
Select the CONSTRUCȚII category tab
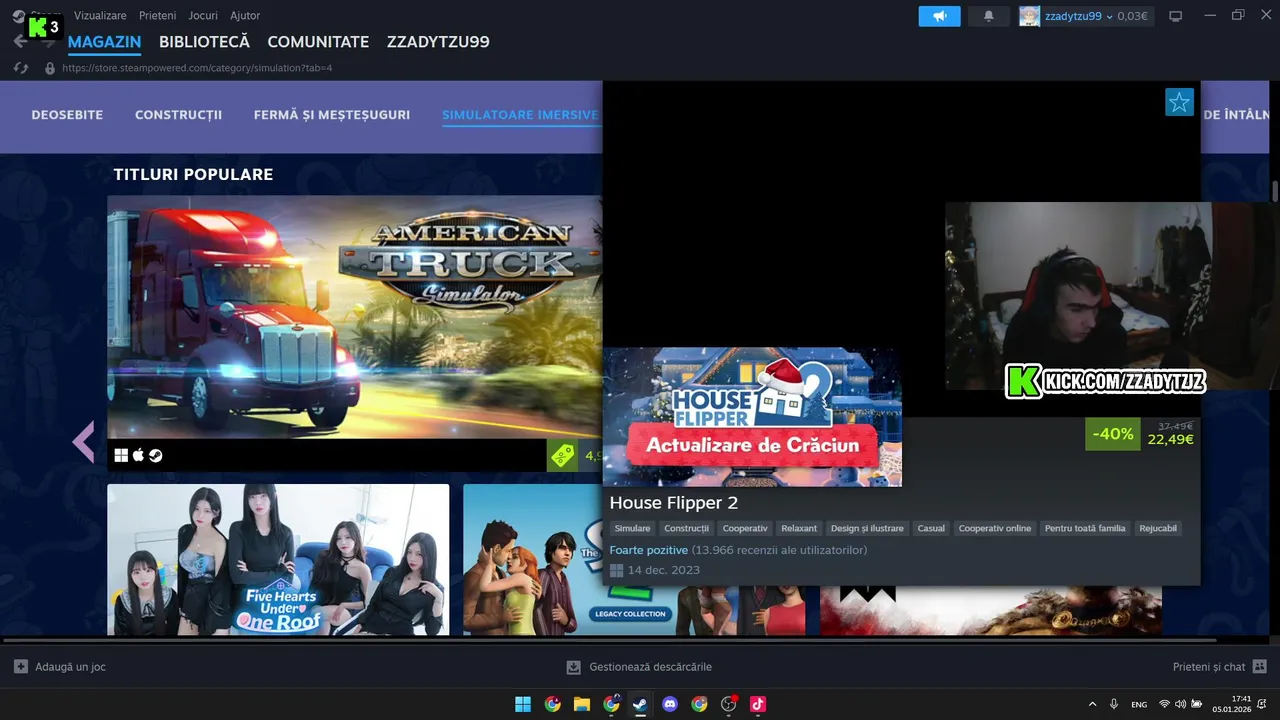(x=178, y=115)
